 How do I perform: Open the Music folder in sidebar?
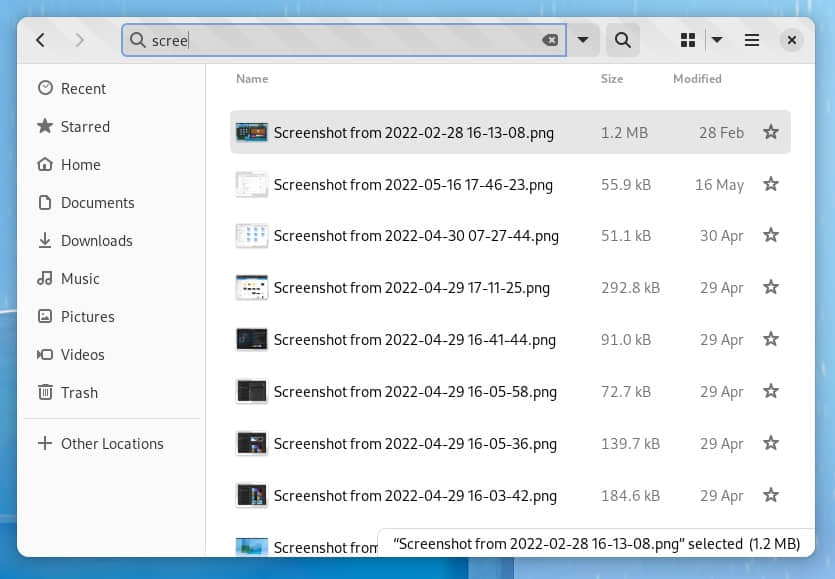click(80, 279)
